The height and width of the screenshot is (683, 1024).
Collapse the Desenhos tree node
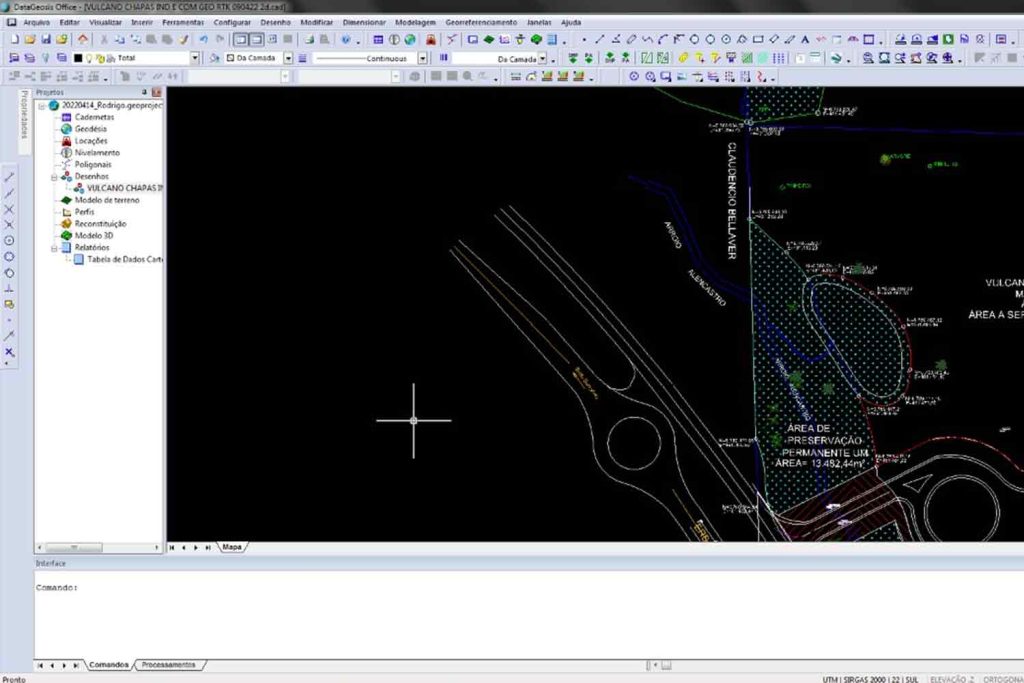coord(55,176)
